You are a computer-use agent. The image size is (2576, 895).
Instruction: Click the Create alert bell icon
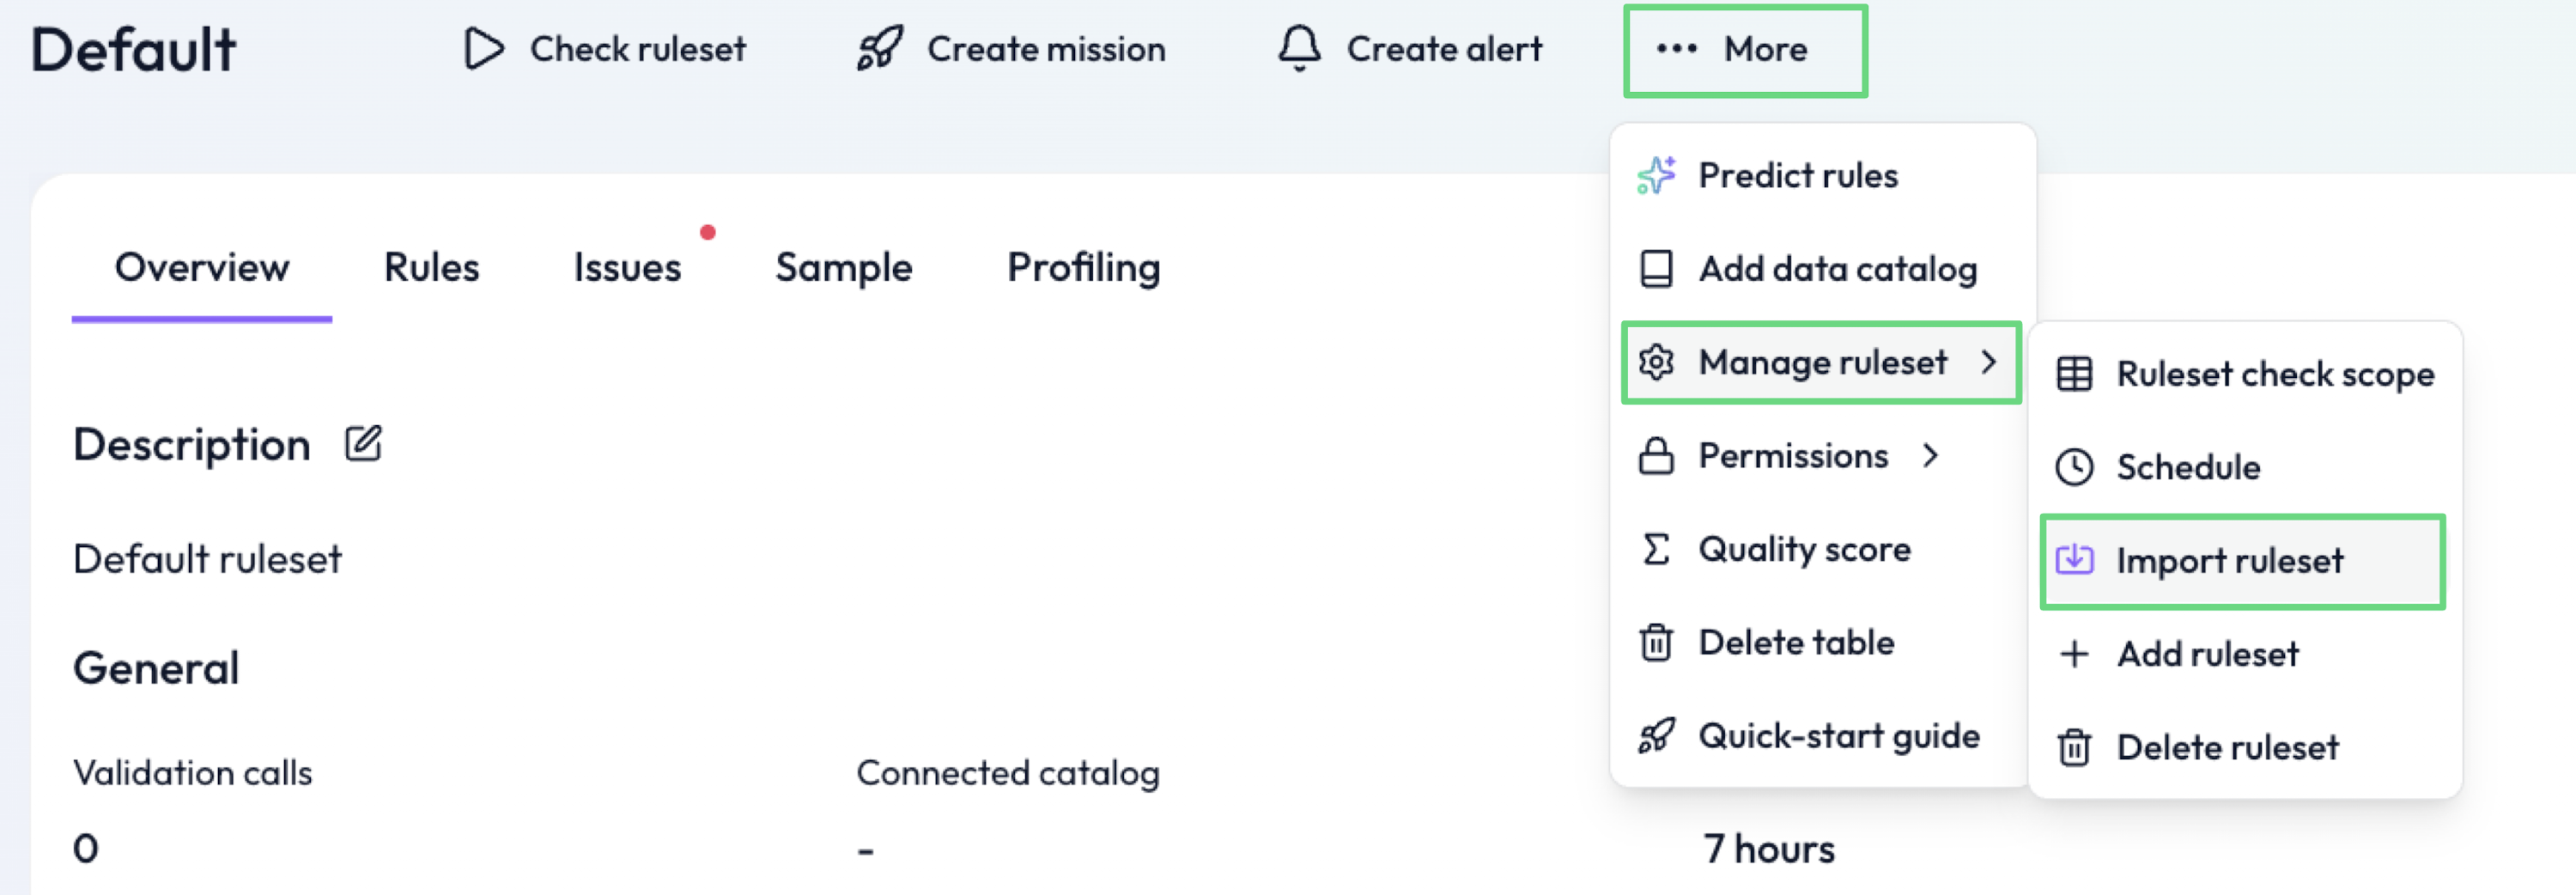tap(1299, 49)
